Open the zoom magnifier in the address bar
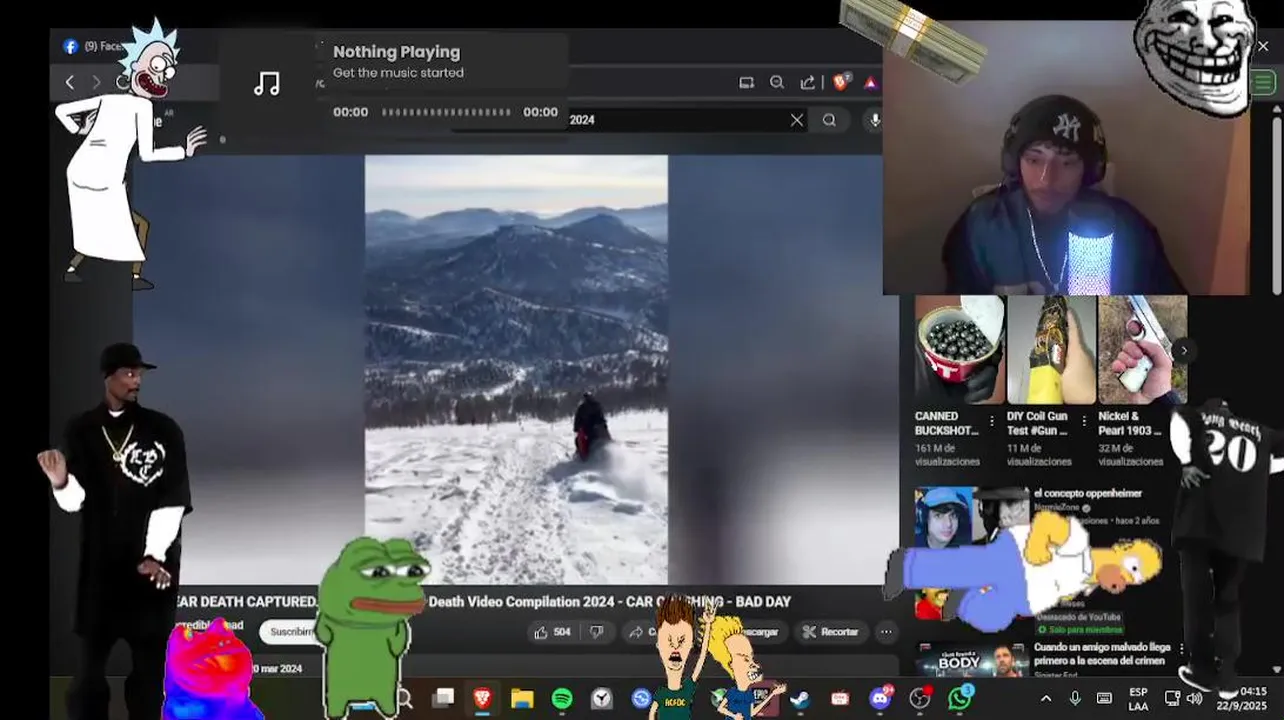The height and width of the screenshot is (720, 1284). (x=777, y=83)
